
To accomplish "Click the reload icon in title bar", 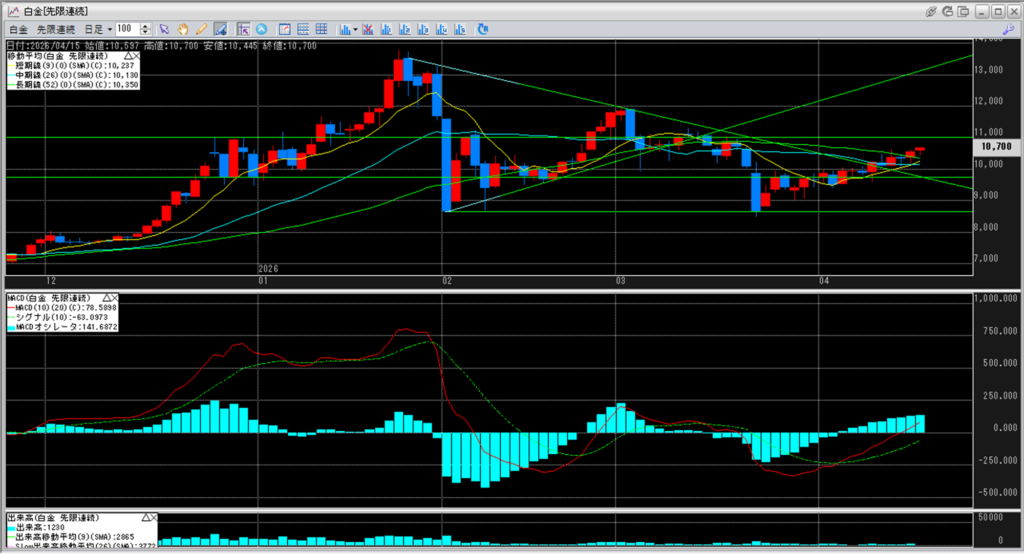I will (948, 10).
